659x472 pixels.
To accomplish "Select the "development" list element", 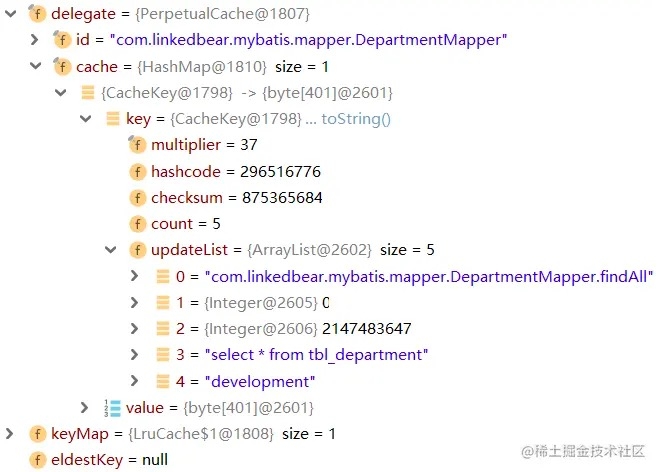I will point(258,381).
